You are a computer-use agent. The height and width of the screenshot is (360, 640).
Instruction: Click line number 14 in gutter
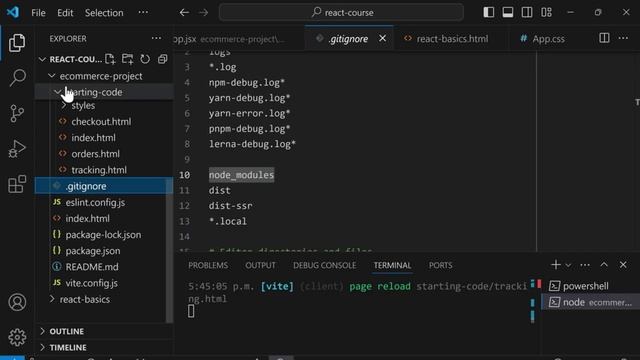tap(184, 237)
